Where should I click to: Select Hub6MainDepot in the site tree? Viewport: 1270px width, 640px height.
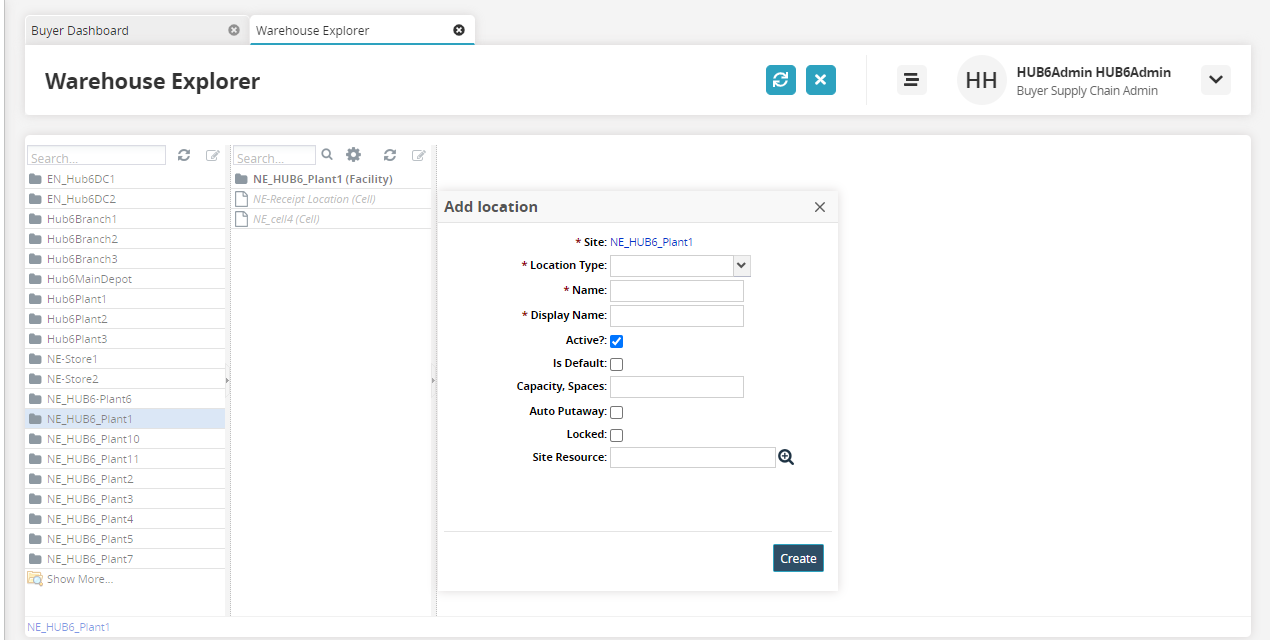point(89,279)
